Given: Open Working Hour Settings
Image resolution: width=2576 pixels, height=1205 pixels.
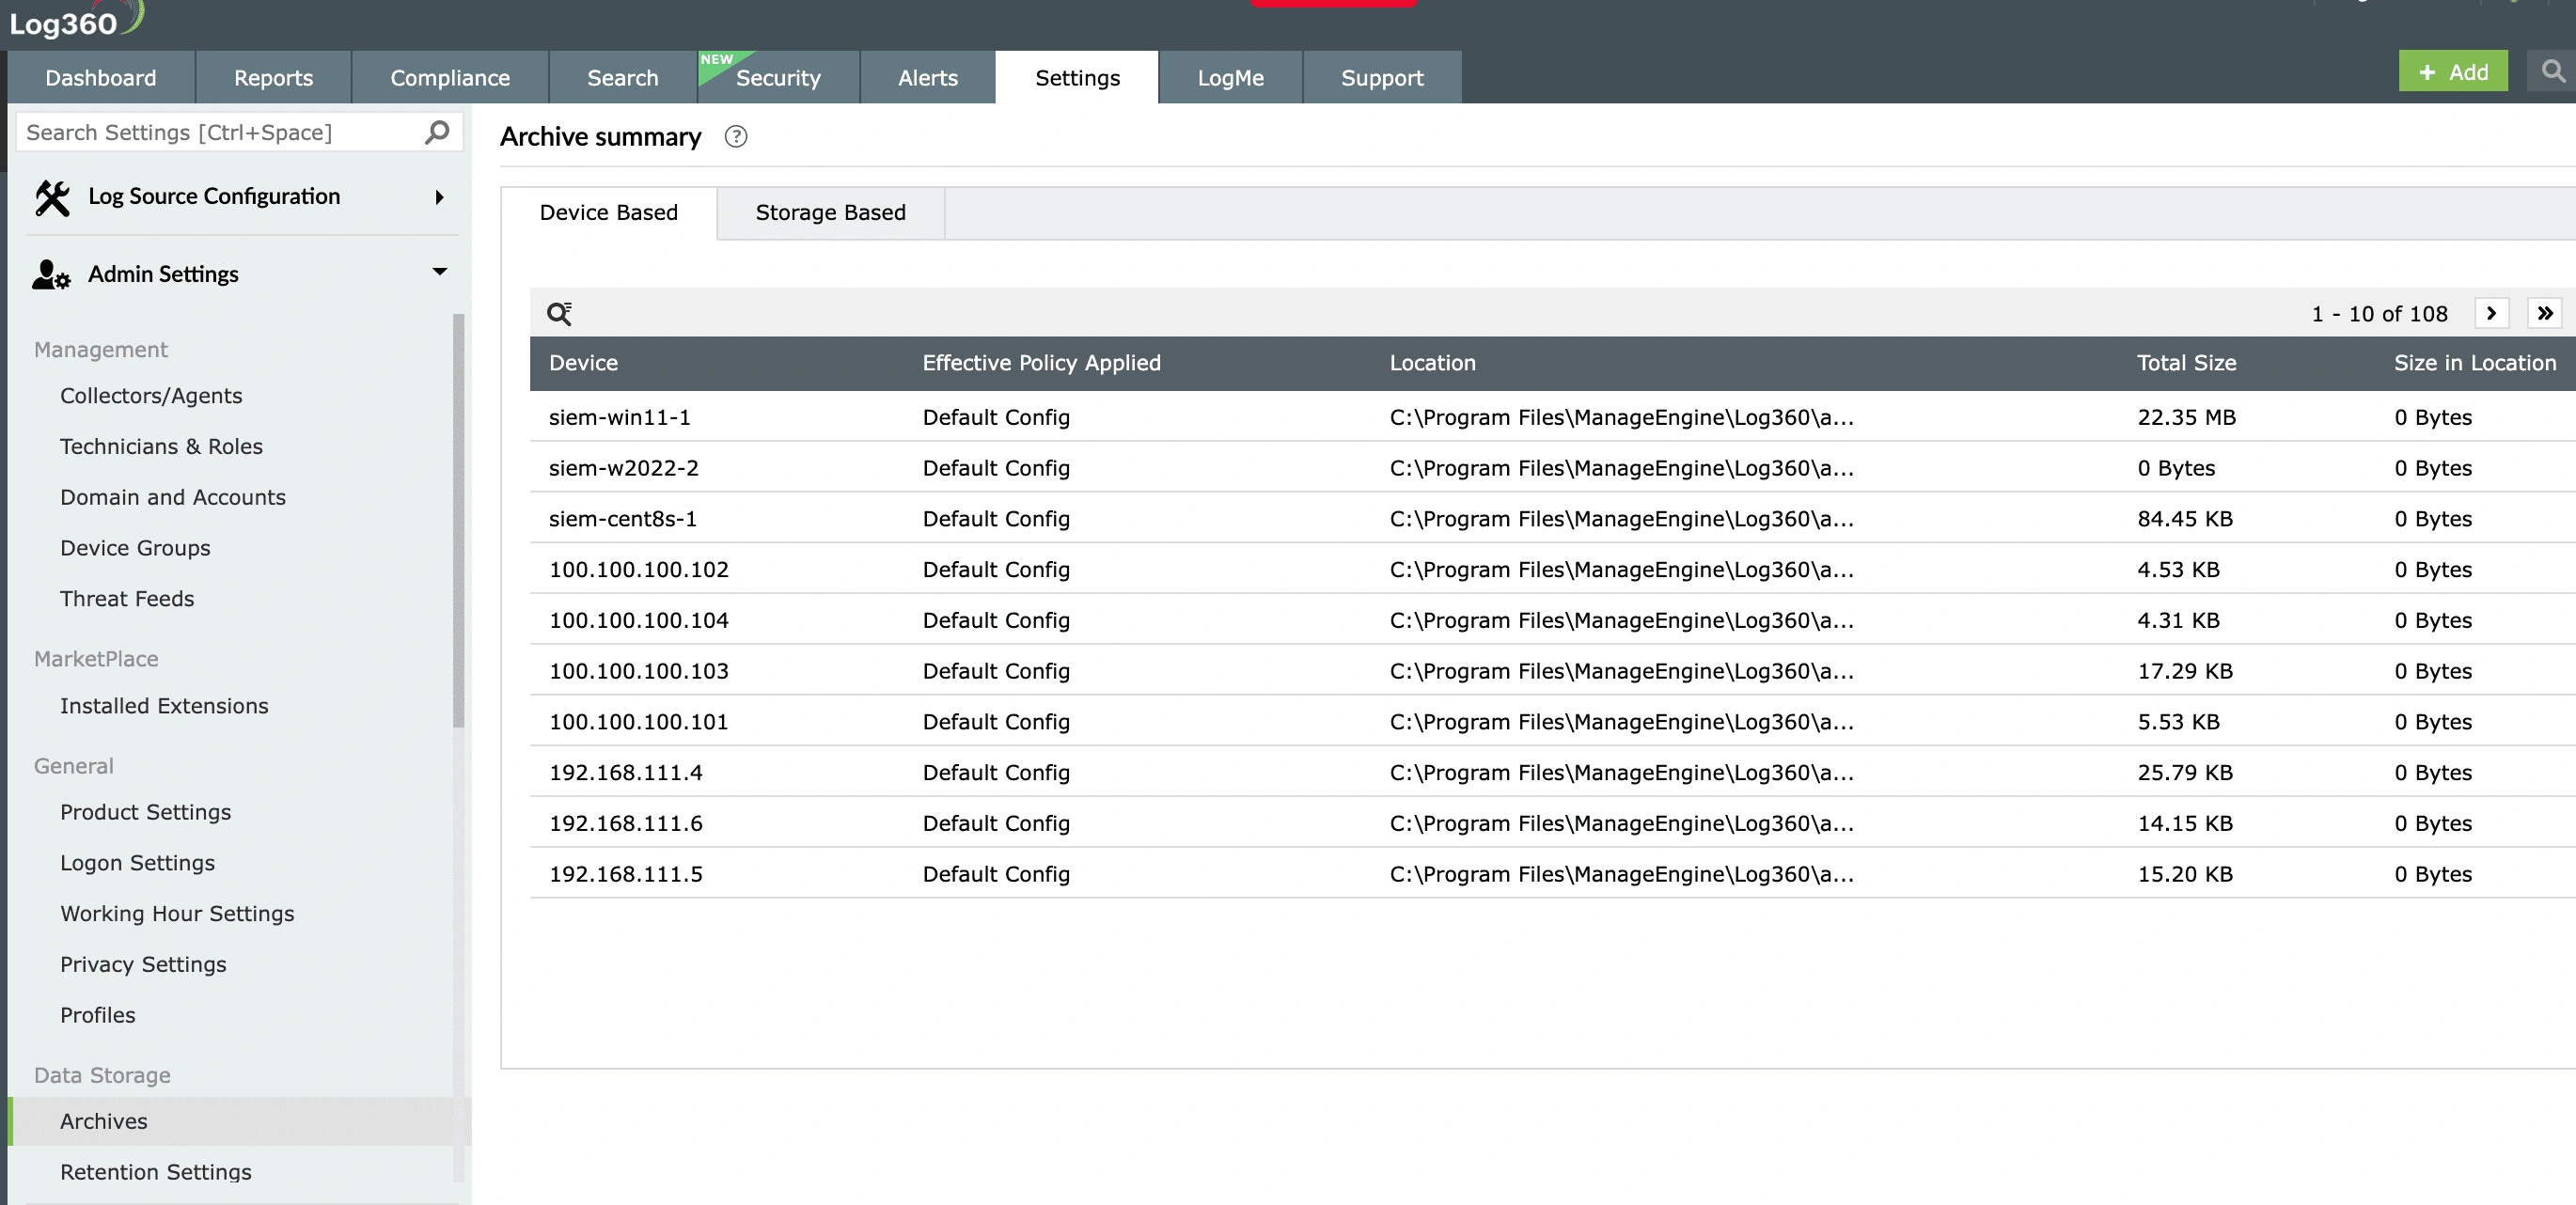Looking at the screenshot, I should [177, 914].
